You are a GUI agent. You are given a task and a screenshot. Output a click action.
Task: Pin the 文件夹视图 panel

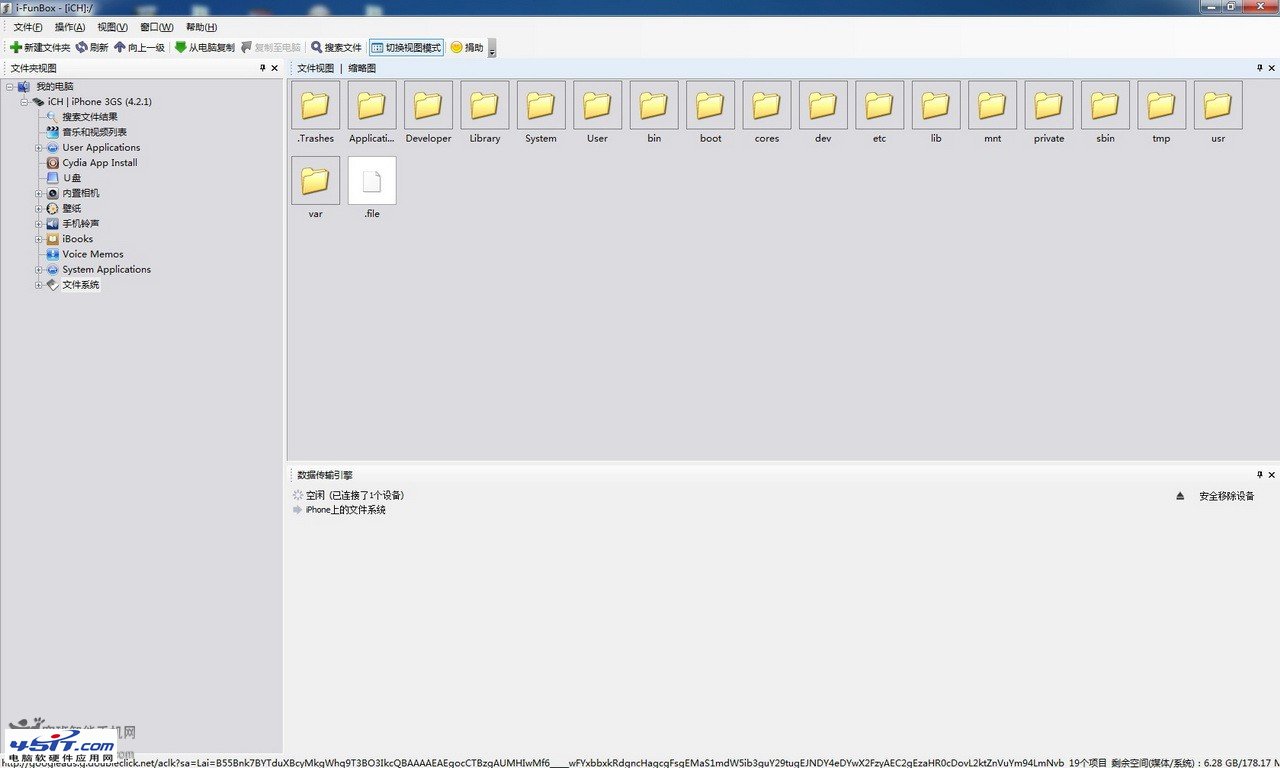[263, 68]
